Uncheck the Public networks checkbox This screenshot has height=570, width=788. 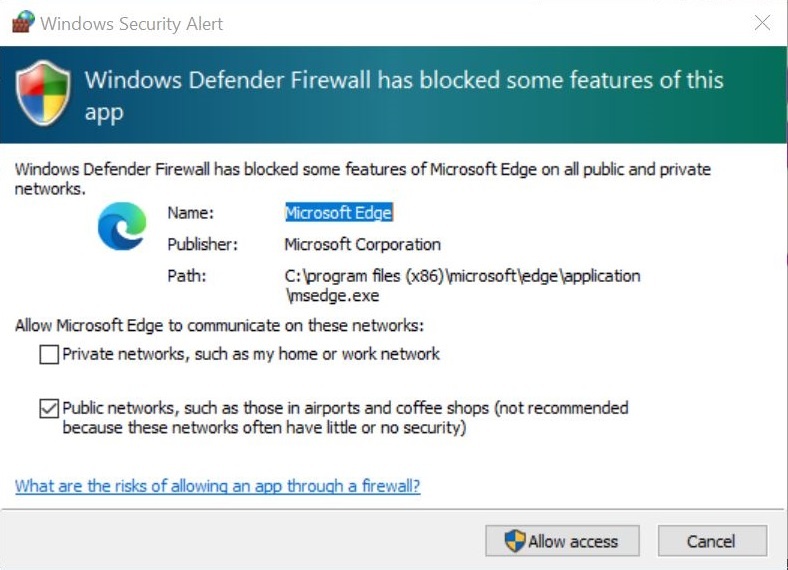[49, 408]
